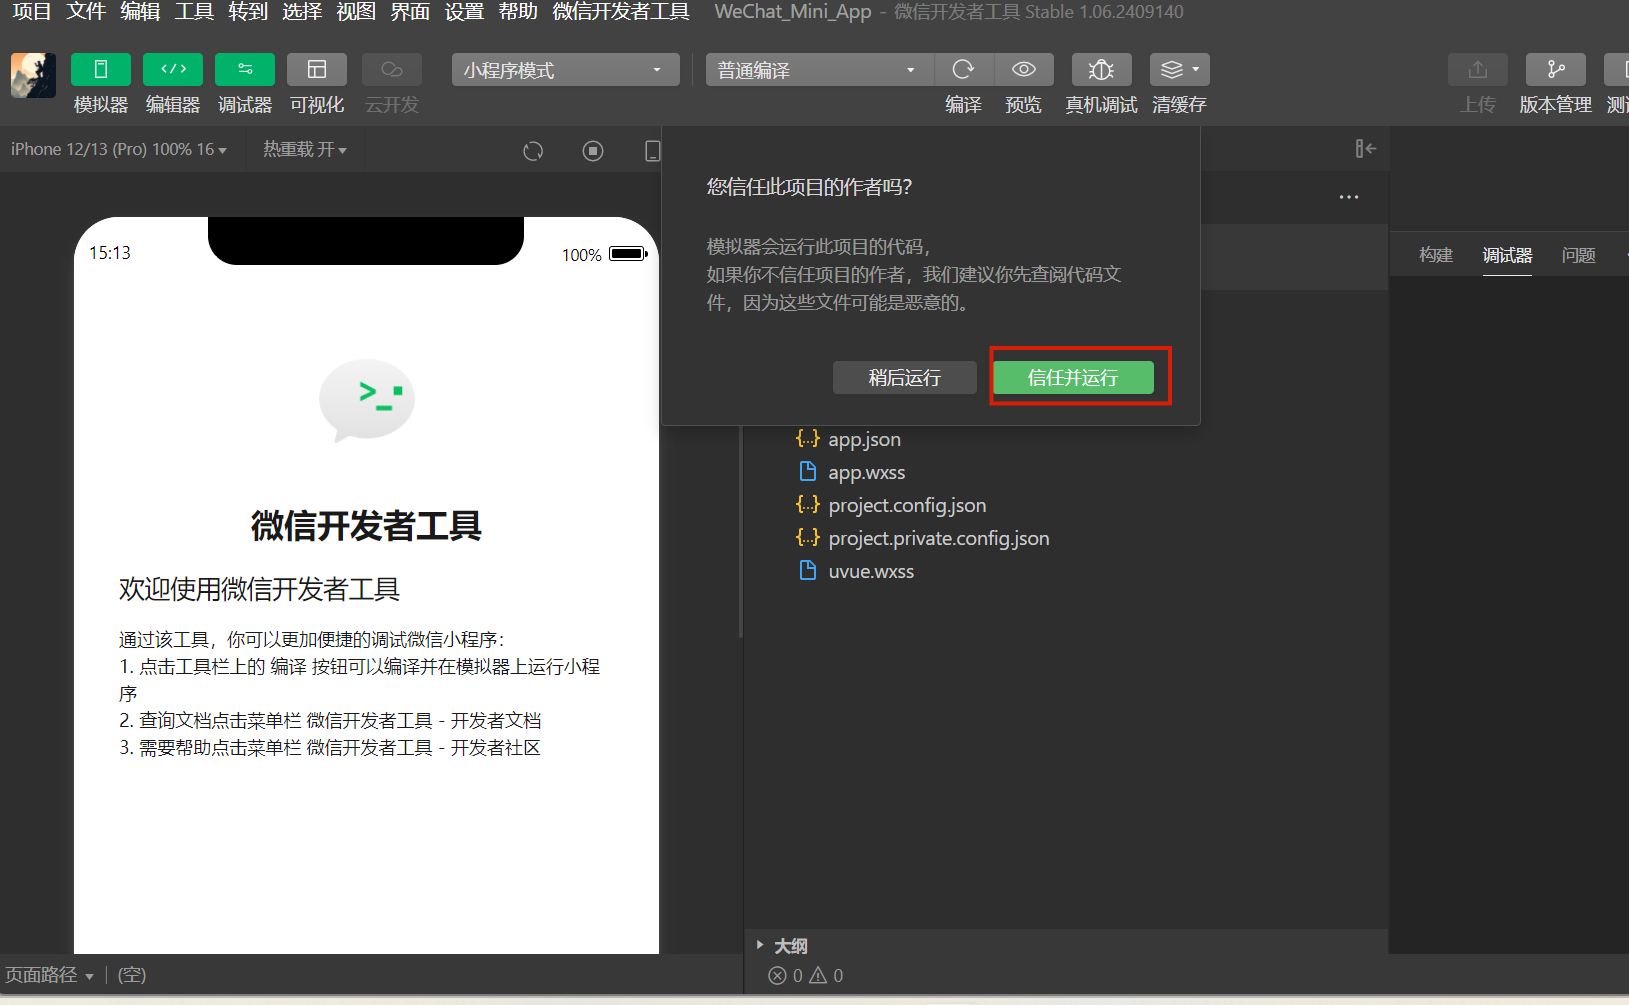The image size is (1629, 1005).
Task: Open the three-dot more options menu
Action: click(1349, 197)
